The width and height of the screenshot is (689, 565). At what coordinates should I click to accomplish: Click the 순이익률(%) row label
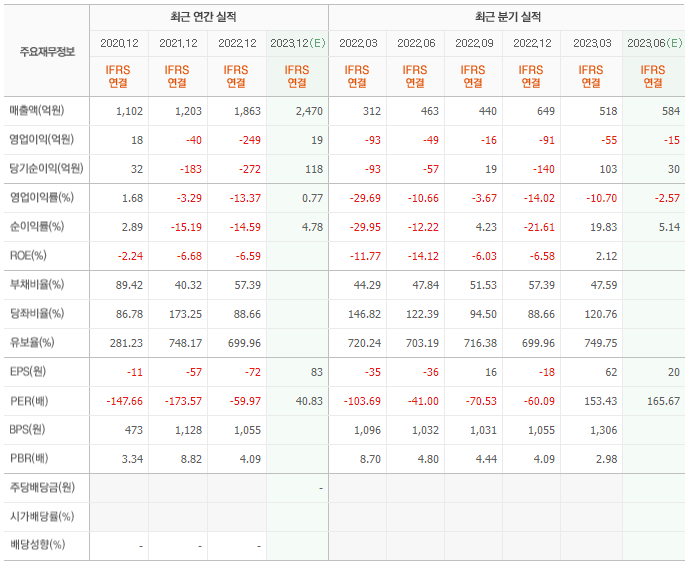(37, 226)
